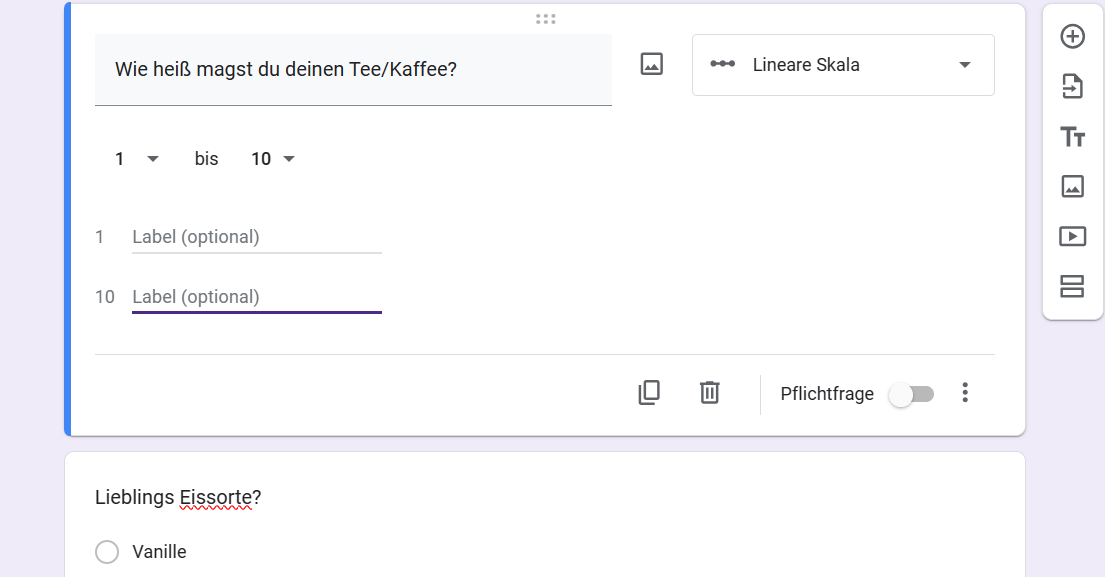Add a video from the sidebar
Viewport: 1105px width, 577px height.
1072,236
